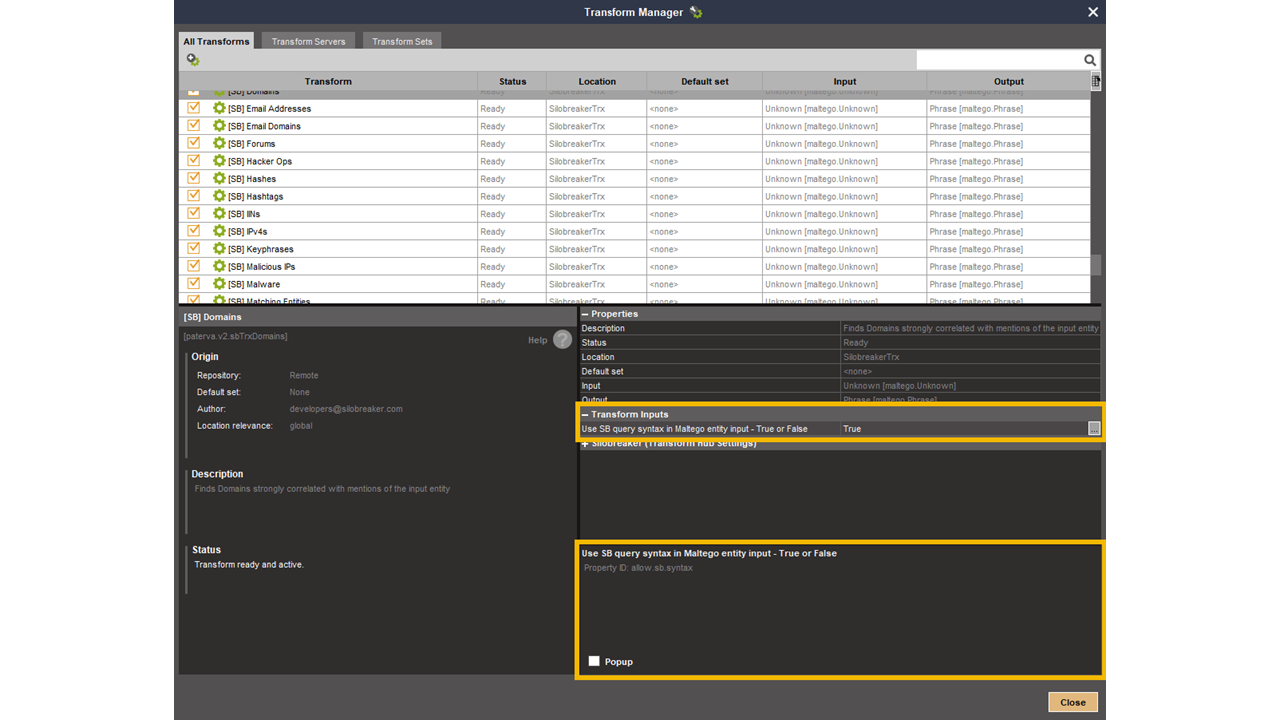The height and width of the screenshot is (720, 1280).
Task: Uncheck the [SB] Malicious IPs transform
Action: pos(194,266)
